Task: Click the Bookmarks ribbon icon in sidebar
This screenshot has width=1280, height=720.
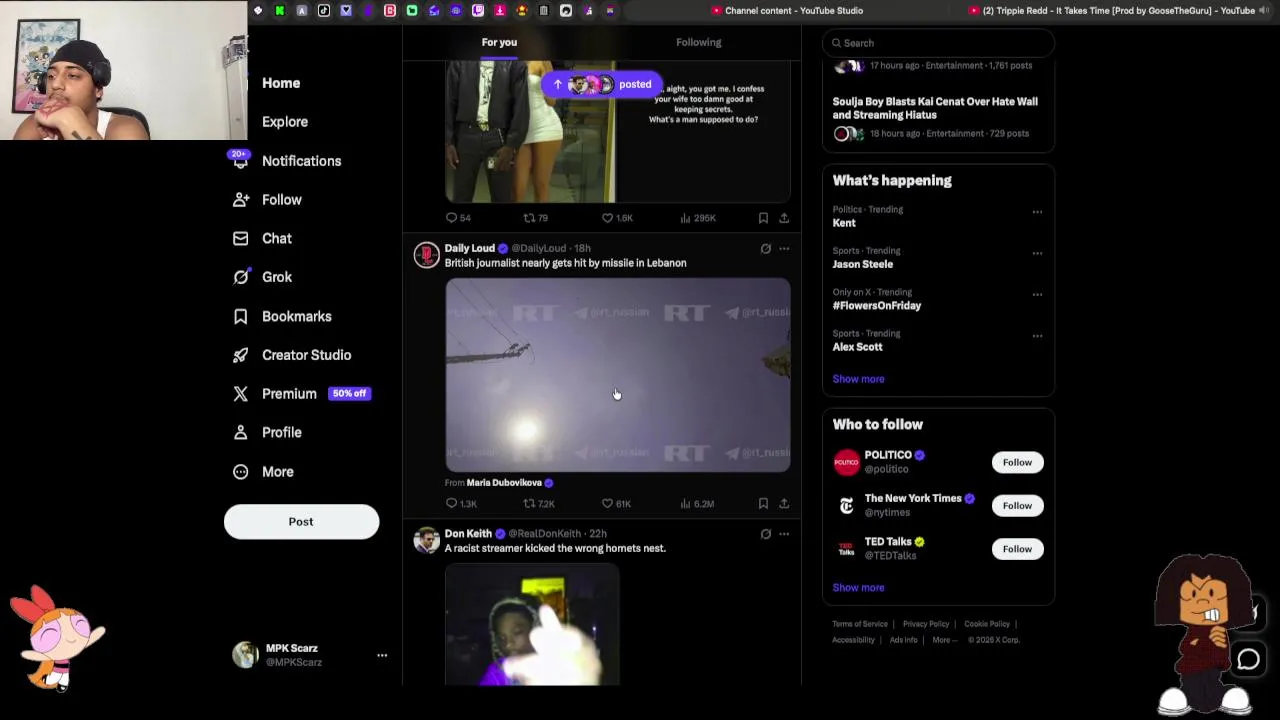Action: (x=240, y=316)
